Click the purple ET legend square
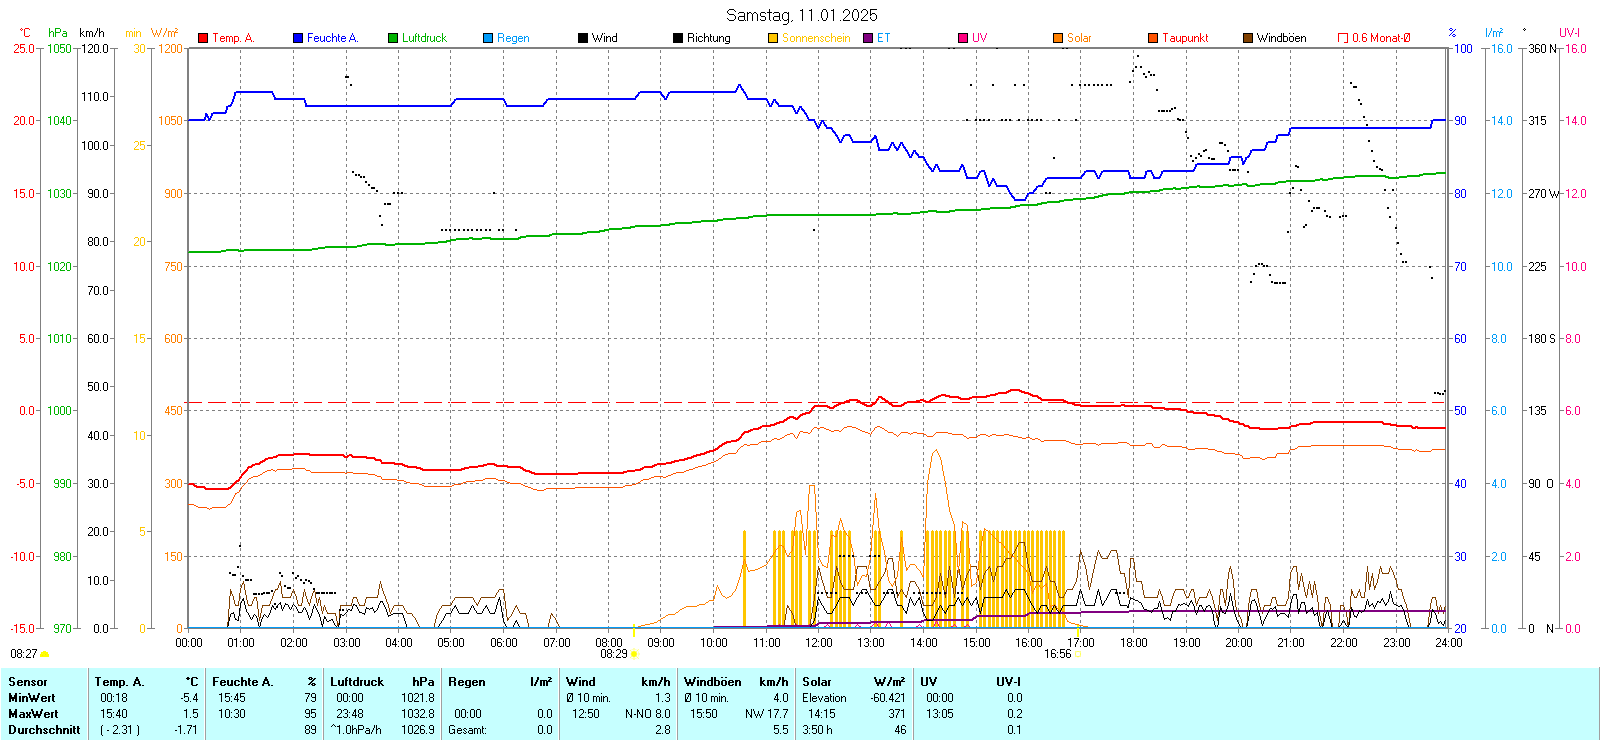The image size is (1600, 740). pos(868,38)
